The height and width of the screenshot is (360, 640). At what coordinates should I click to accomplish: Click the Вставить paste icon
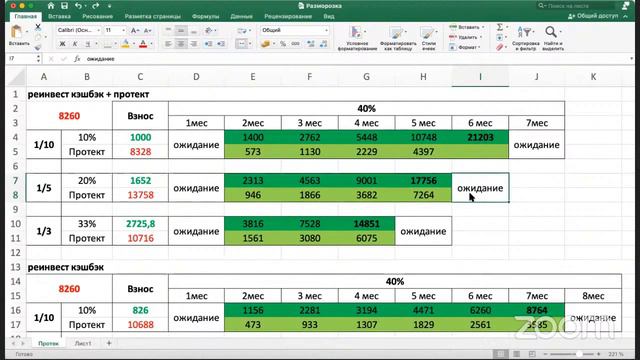(x=16, y=32)
